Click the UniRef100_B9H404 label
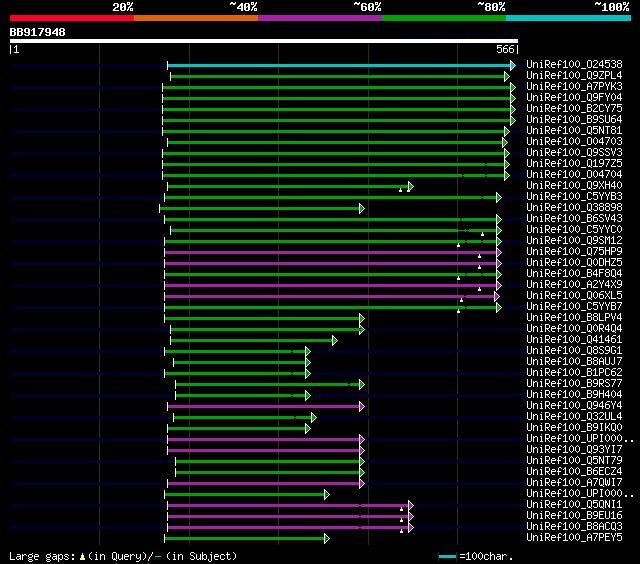This screenshot has height=564, width=640. 574,395
